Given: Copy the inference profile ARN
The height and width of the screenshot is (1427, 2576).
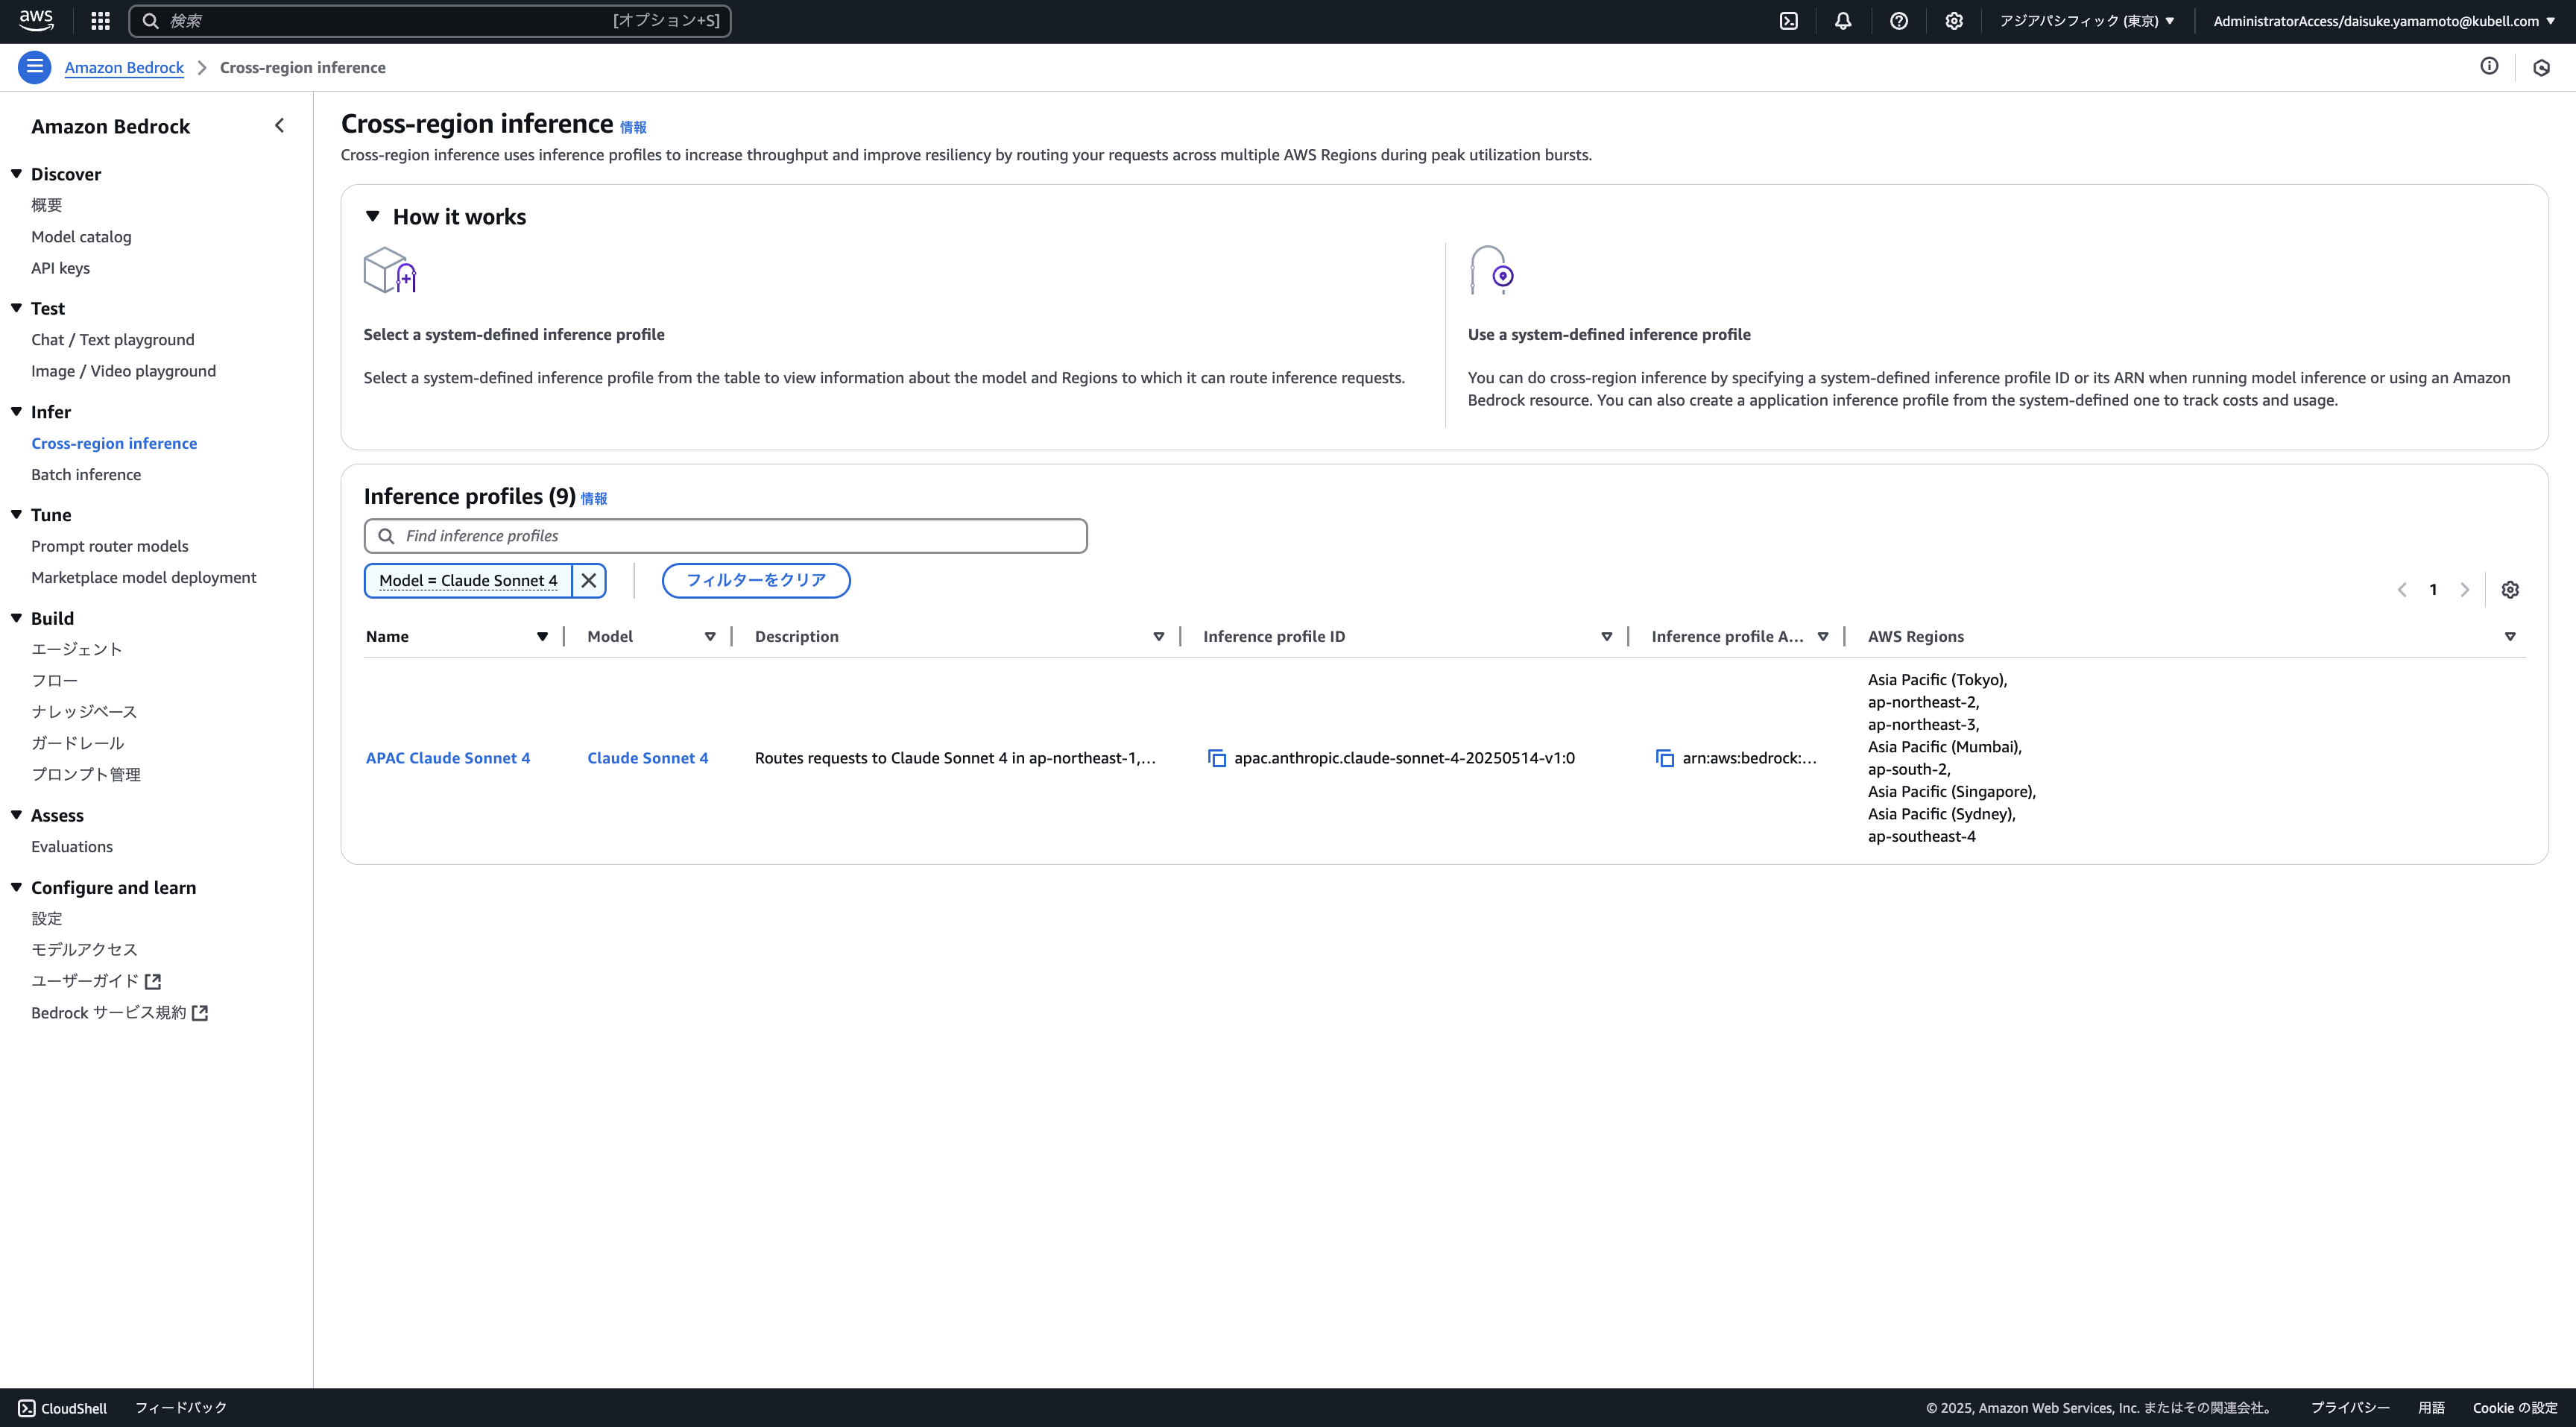Looking at the screenshot, I should tap(1665, 758).
